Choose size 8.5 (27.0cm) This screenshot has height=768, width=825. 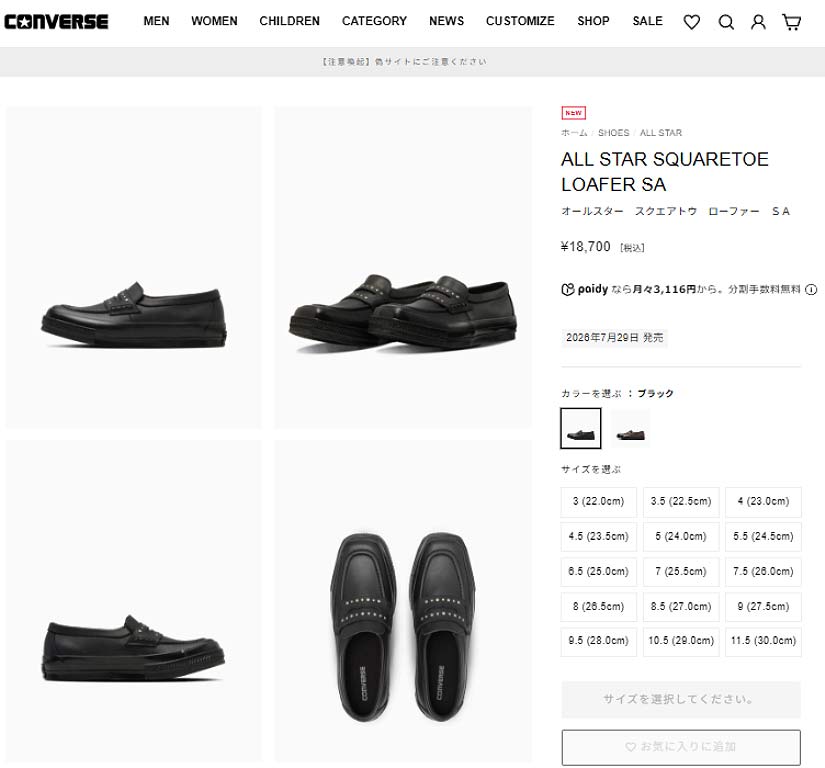click(681, 607)
